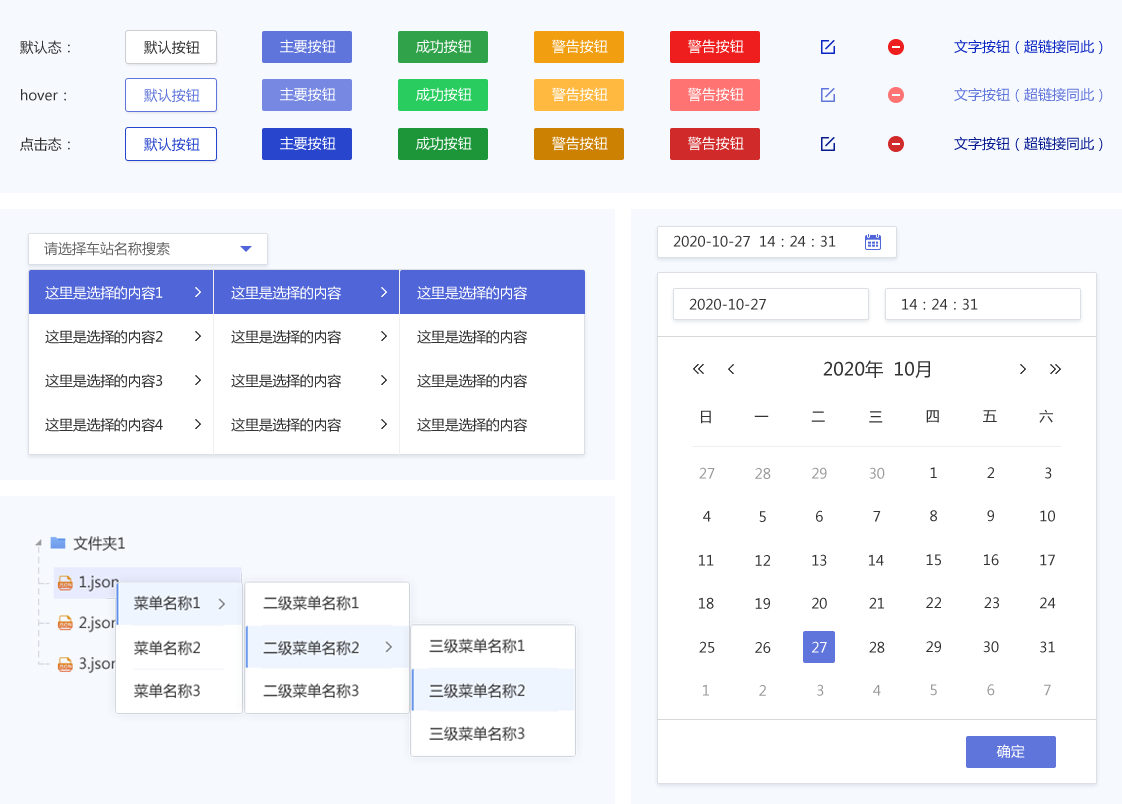This screenshot has height=804, width=1122.
Task: Click the blue edit pencil icon on the default row
Action: [x=827, y=46]
